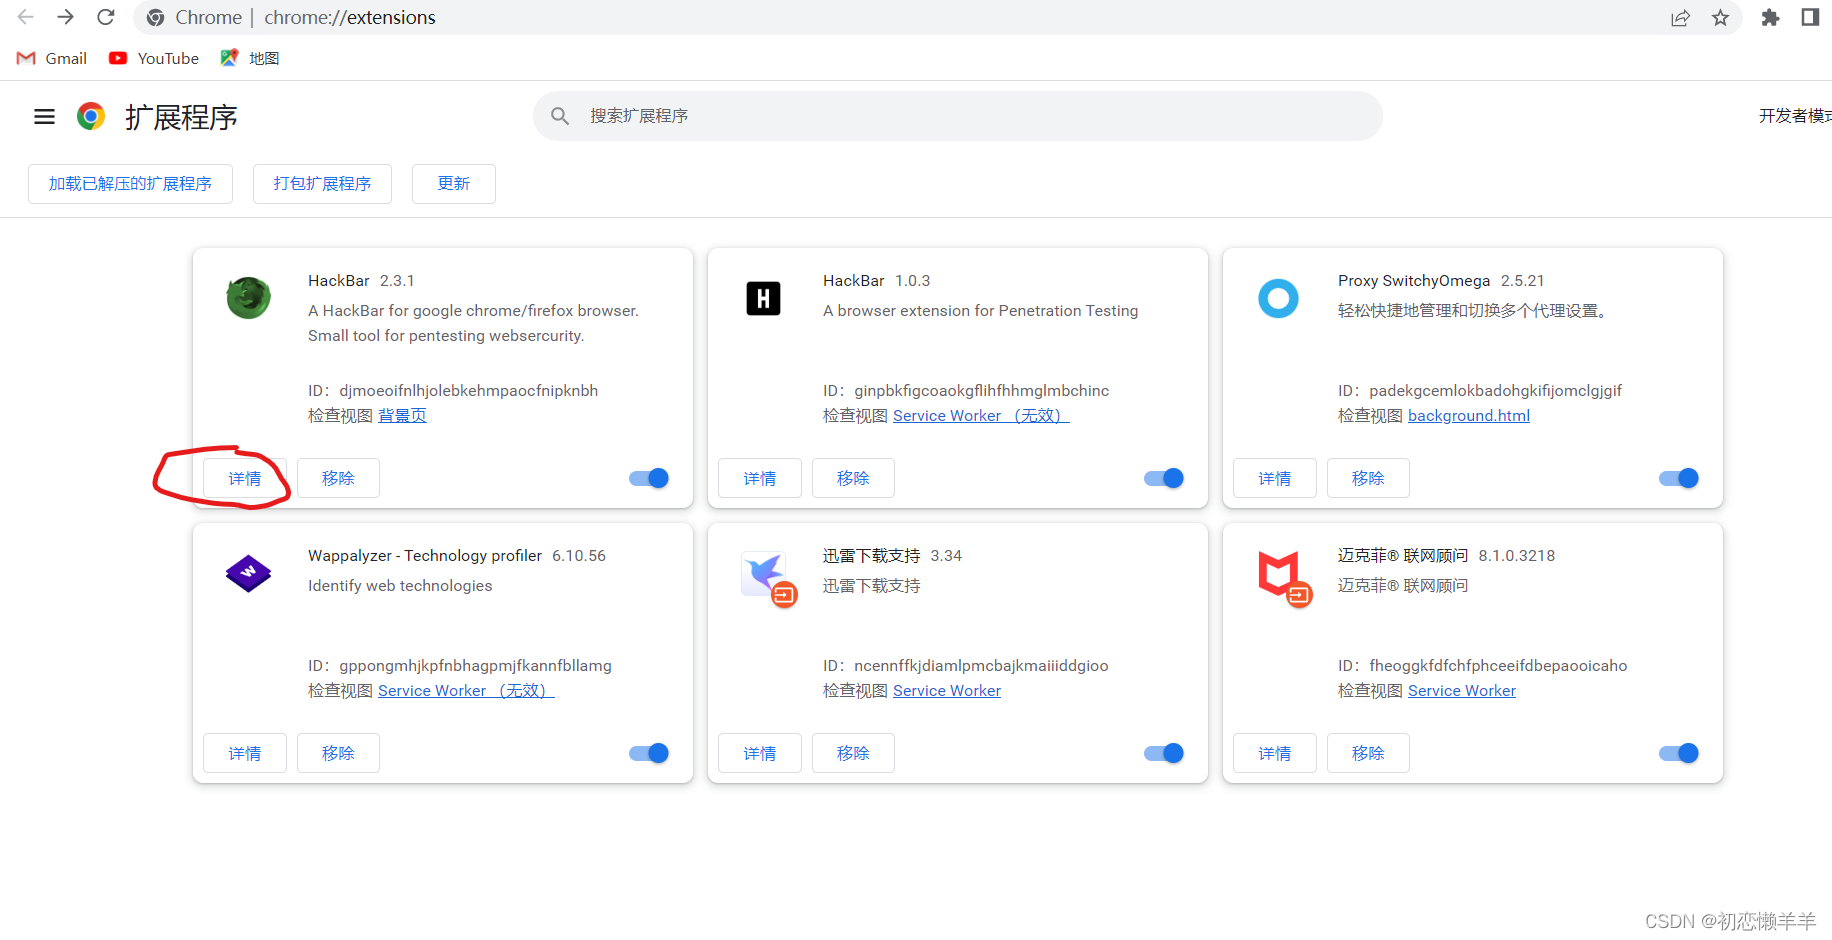The width and height of the screenshot is (1832, 940).
Task: Click the magnifier icon in the search box
Action: point(560,116)
